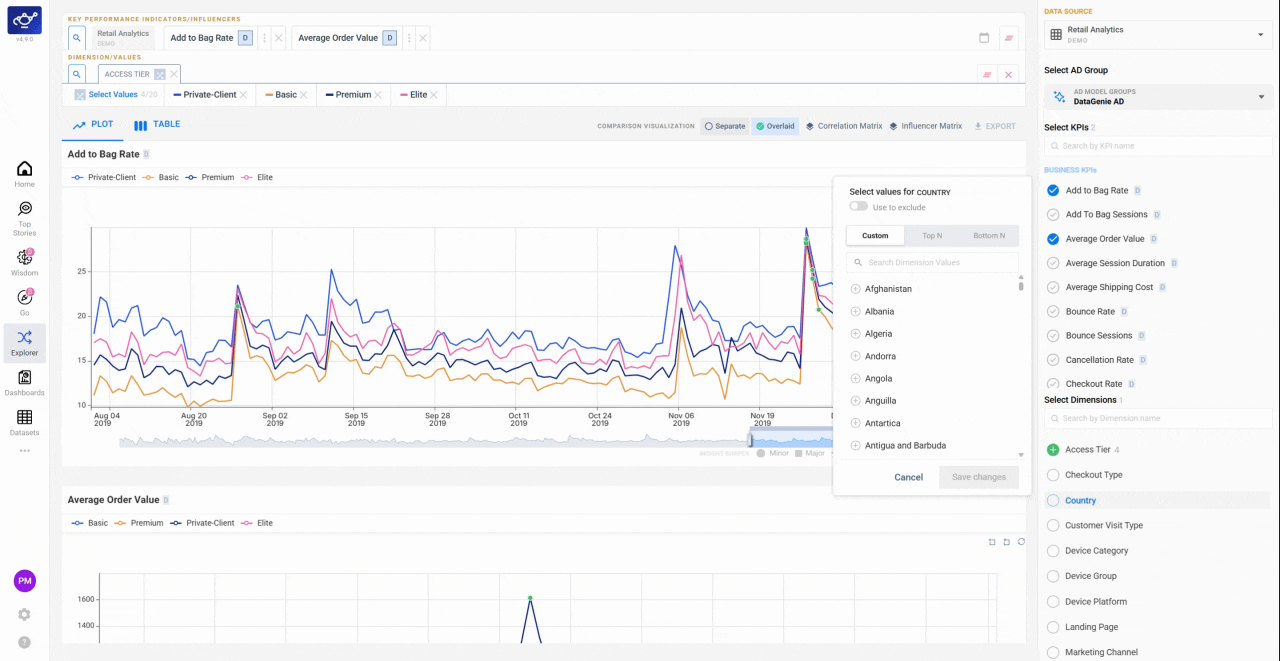Open settings gear in sidebar
Viewport: 1280px width, 661px height.
tap(24, 614)
